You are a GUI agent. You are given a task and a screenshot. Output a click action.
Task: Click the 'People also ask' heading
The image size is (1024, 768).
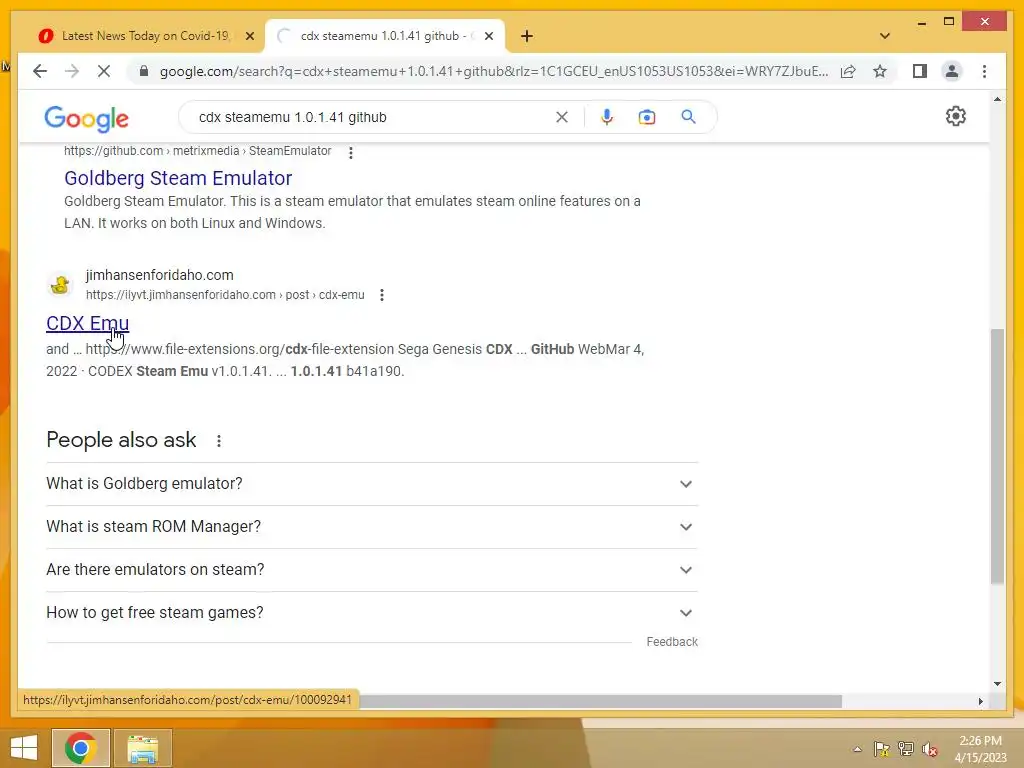[x=121, y=440]
